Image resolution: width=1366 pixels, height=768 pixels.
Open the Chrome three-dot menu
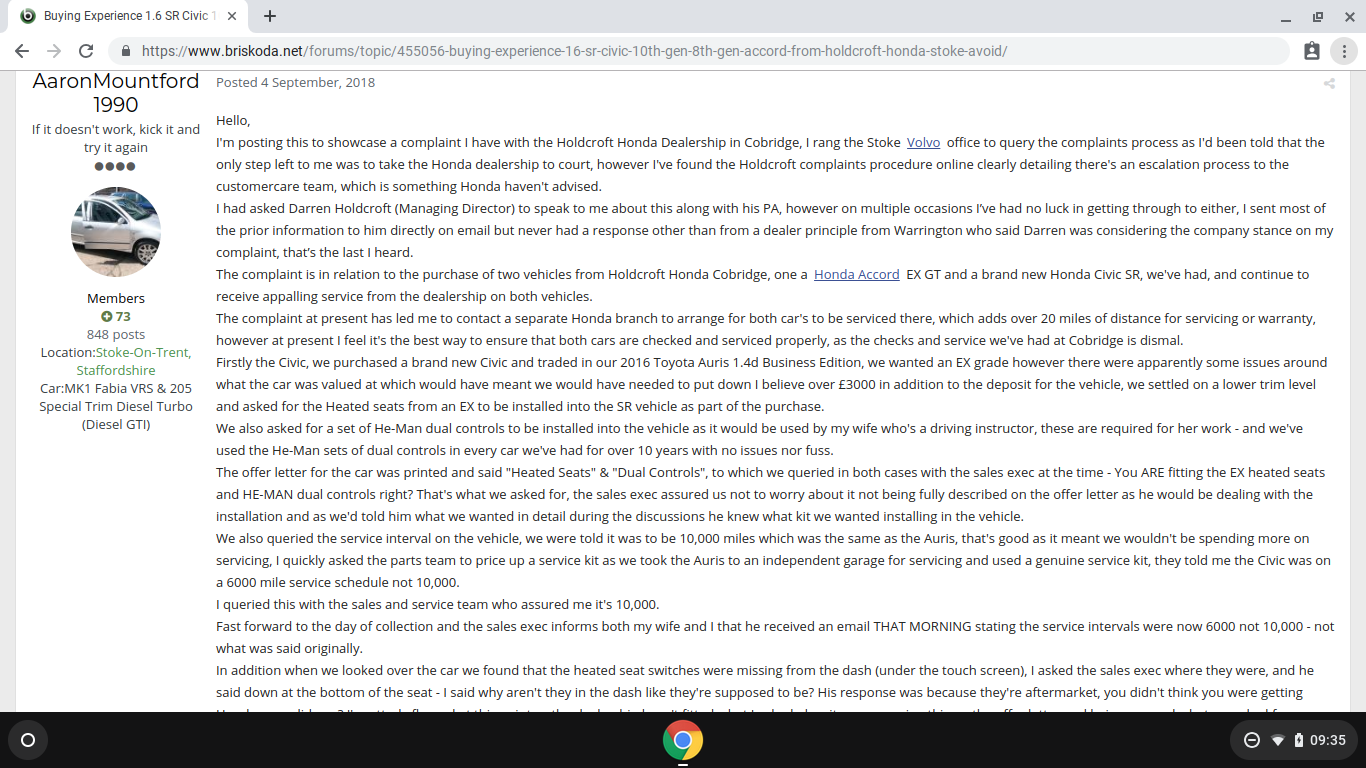[x=1343, y=51]
